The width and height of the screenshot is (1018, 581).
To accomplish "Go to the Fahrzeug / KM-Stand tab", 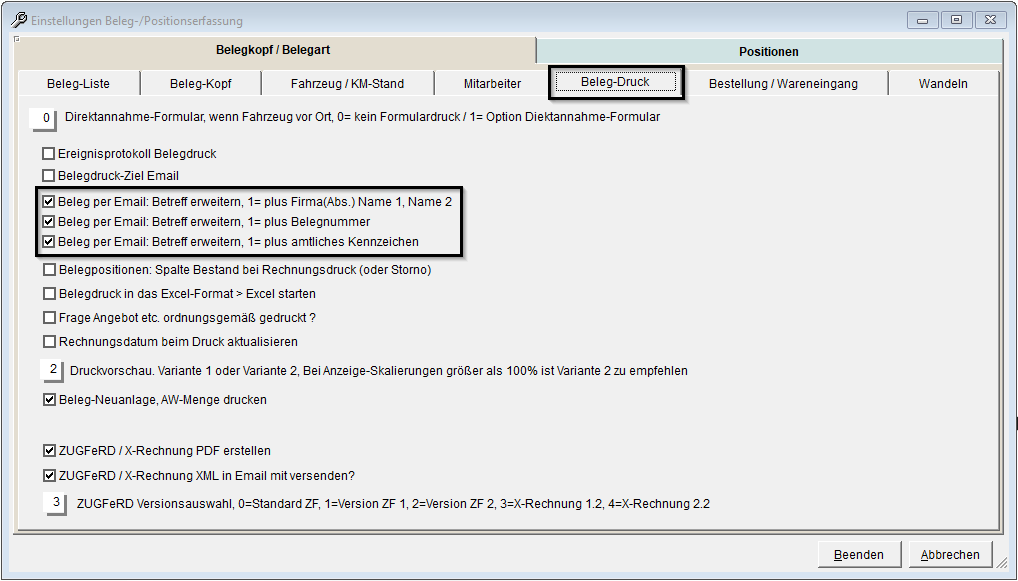I will tap(347, 84).
